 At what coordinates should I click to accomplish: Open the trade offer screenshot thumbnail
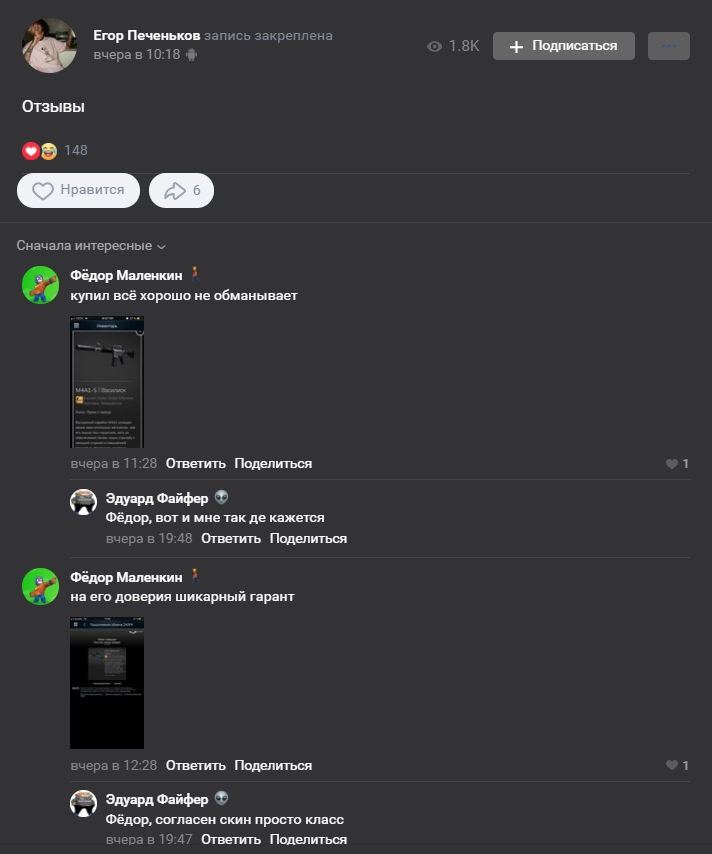(107, 683)
